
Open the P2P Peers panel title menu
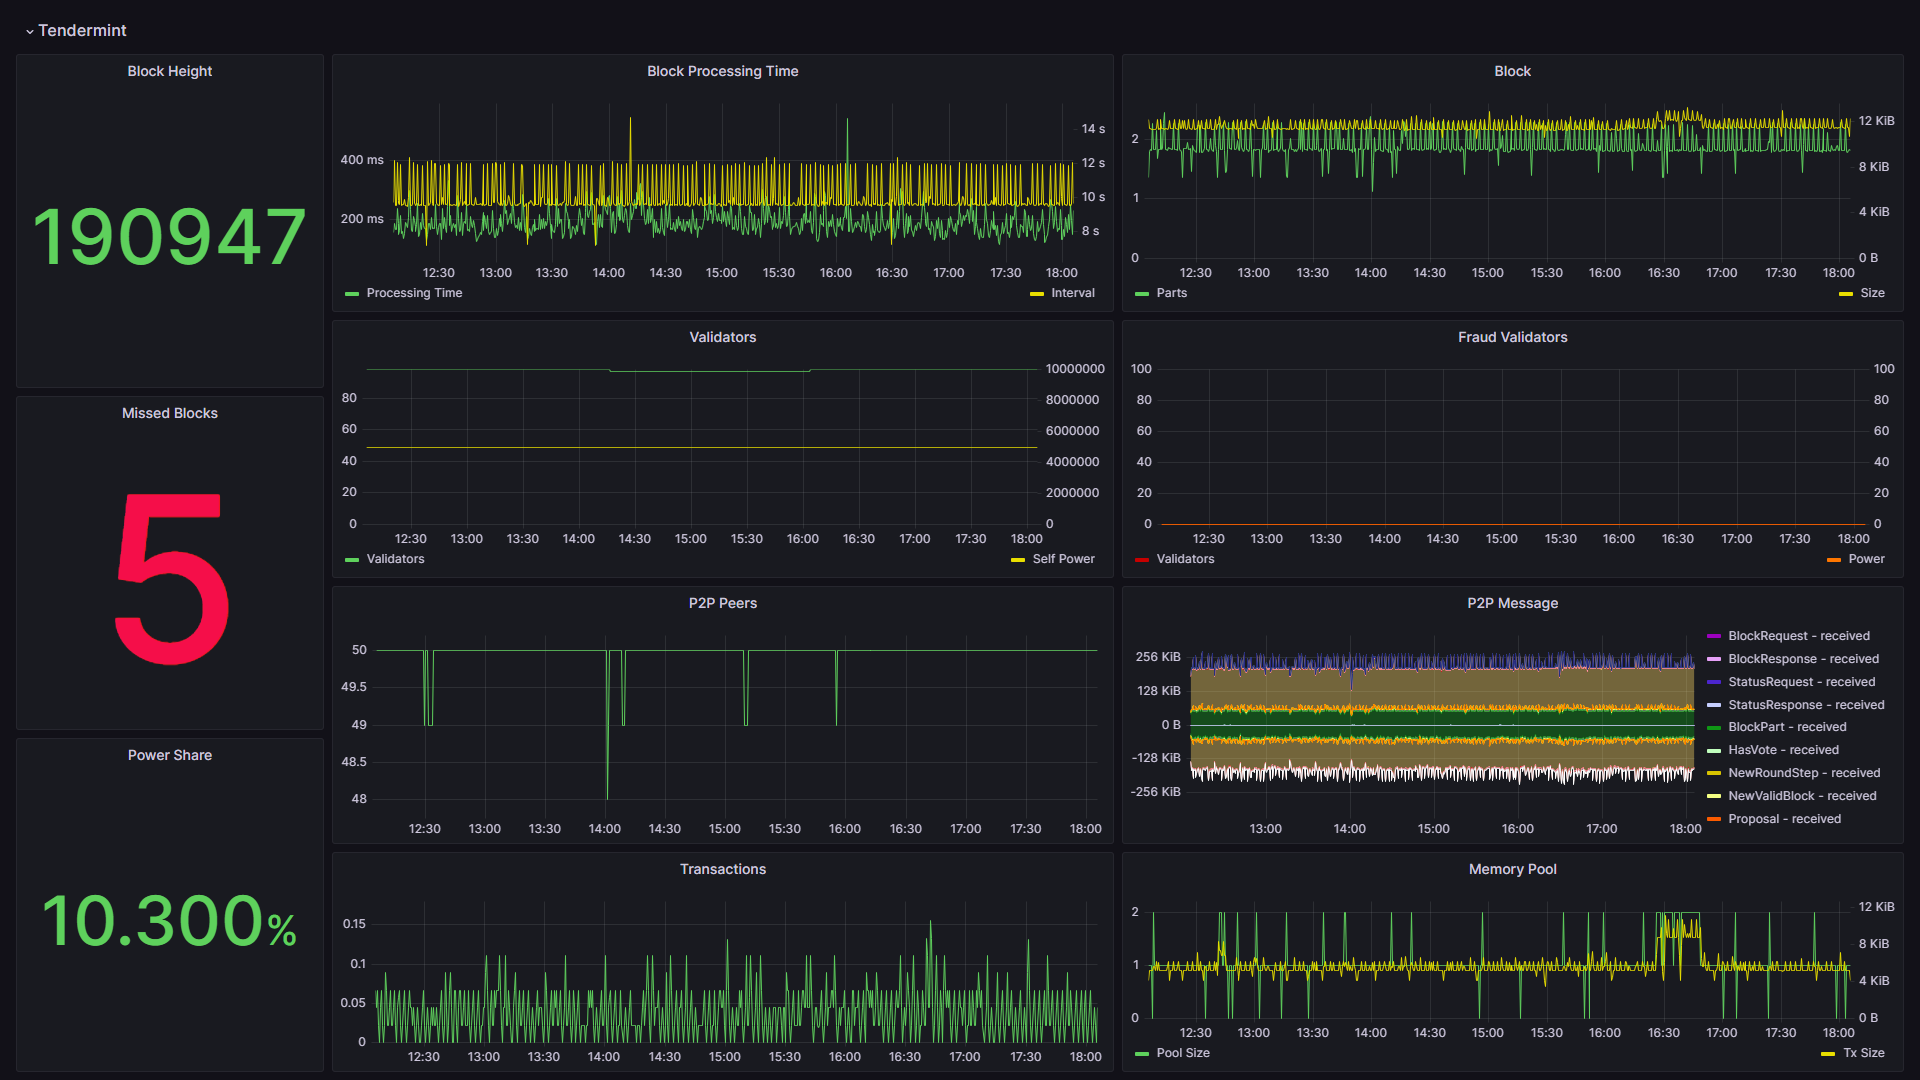(x=722, y=603)
